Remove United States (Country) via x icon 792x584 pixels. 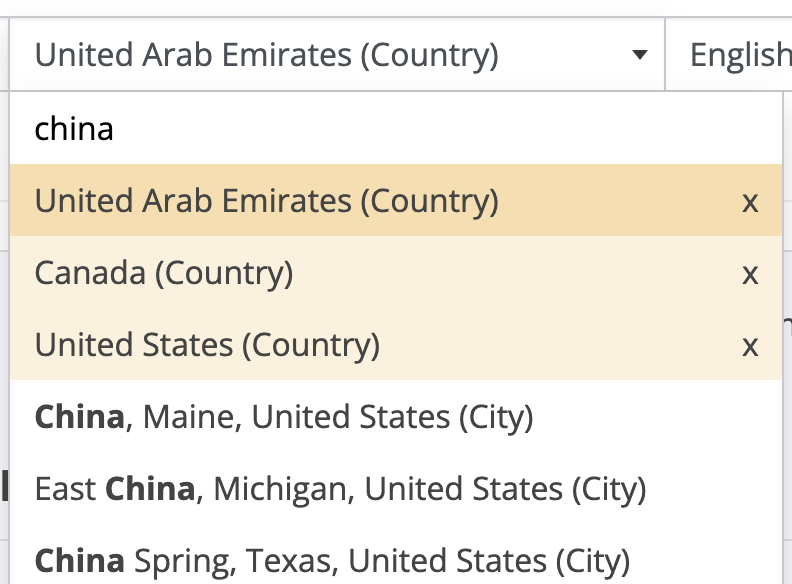750,346
